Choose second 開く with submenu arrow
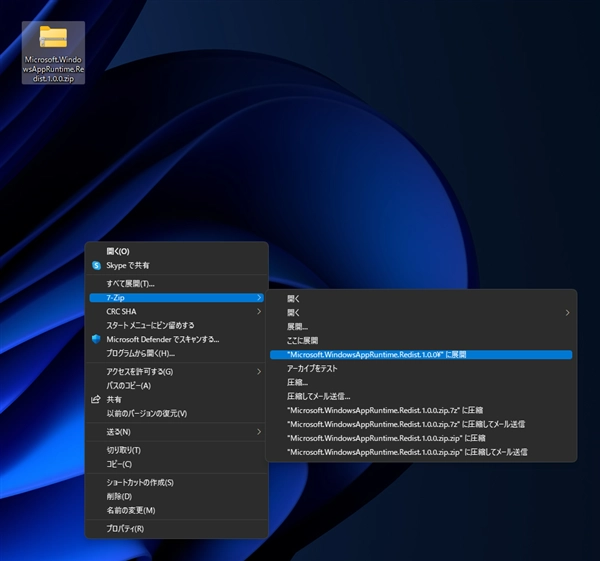600x561 pixels. [x=421, y=313]
